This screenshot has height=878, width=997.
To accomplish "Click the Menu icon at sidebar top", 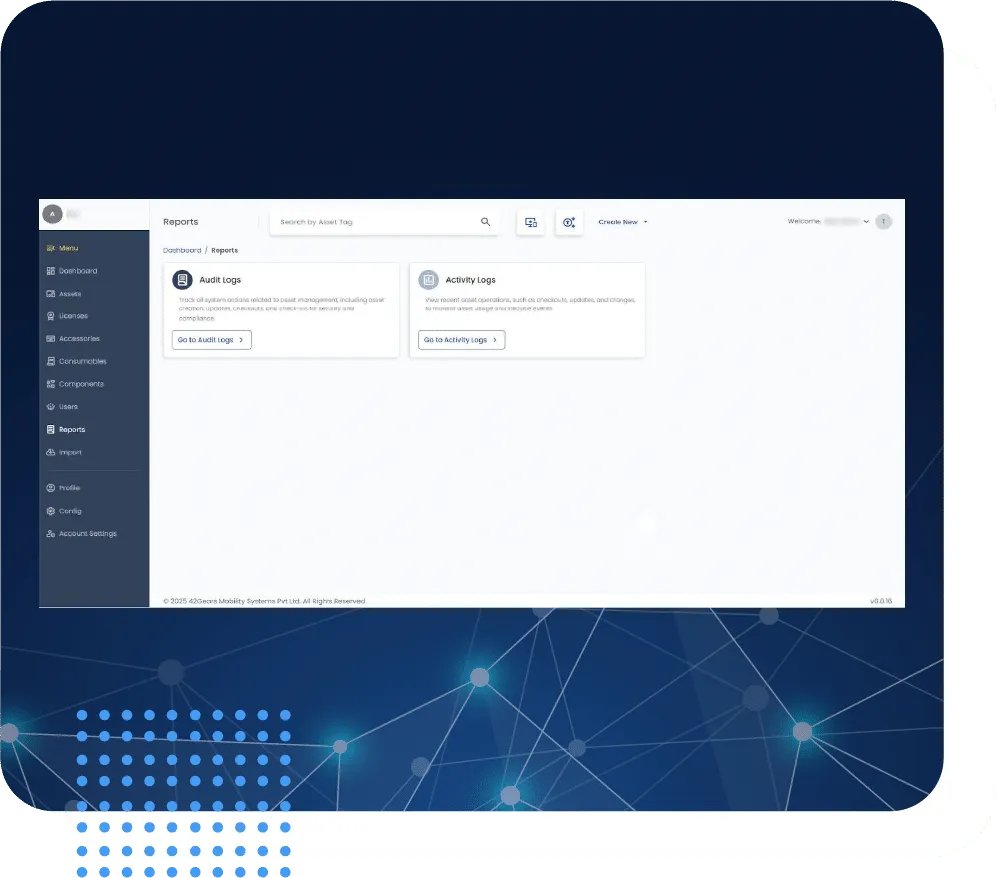I will click(x=51, y=248).
